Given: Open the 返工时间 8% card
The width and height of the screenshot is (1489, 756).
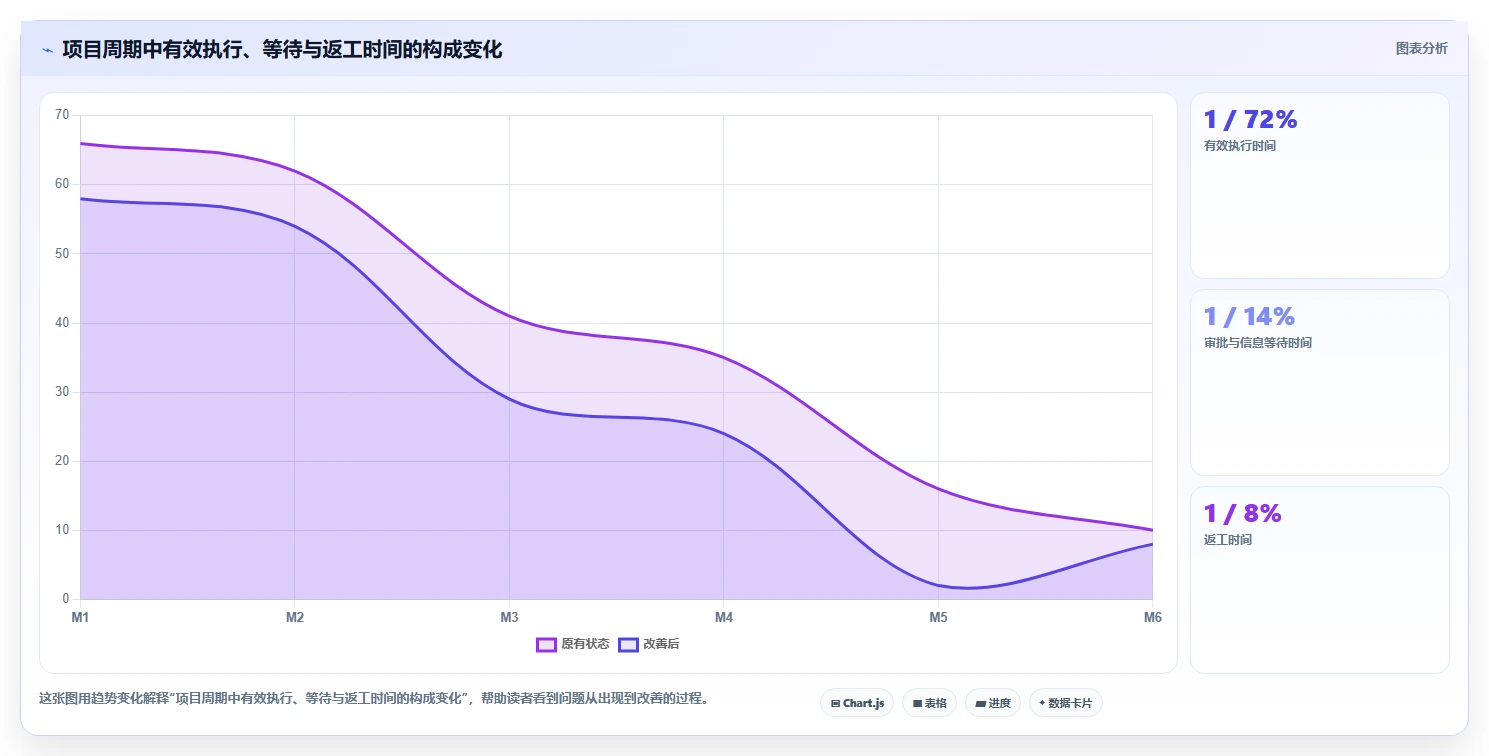Looking at the screenshot, I should click(x=1319, y=580).
